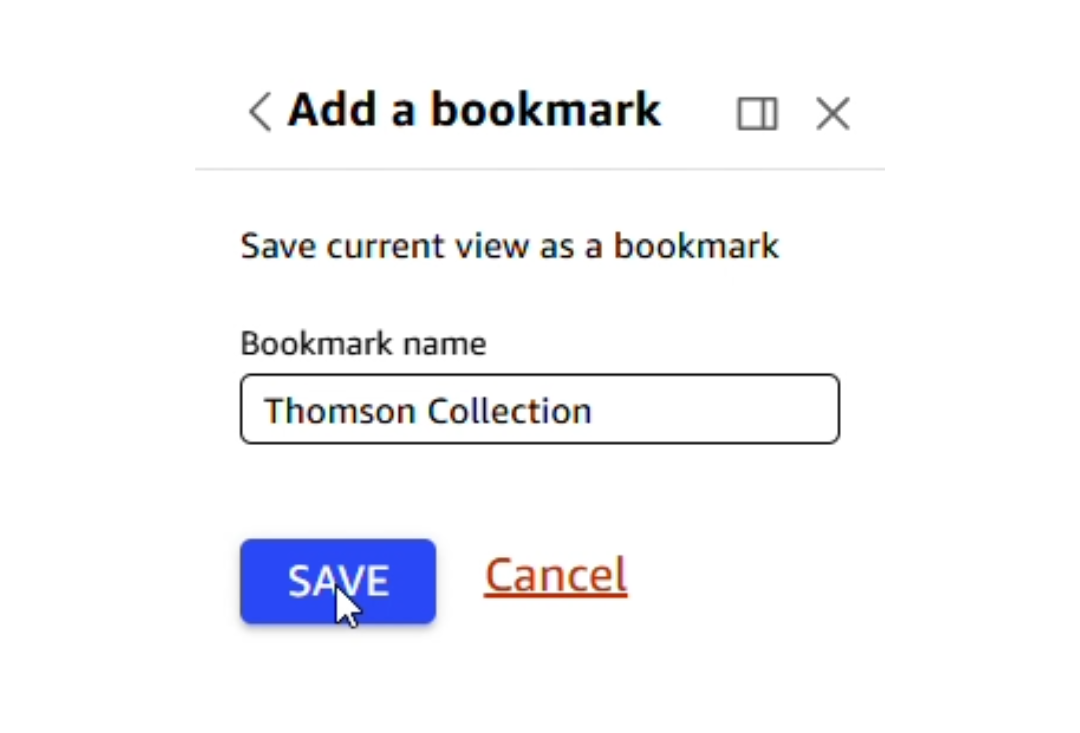Click the SAVE button
The image size is (1080, 733).
pyautogui.click(x=338, y=582)
